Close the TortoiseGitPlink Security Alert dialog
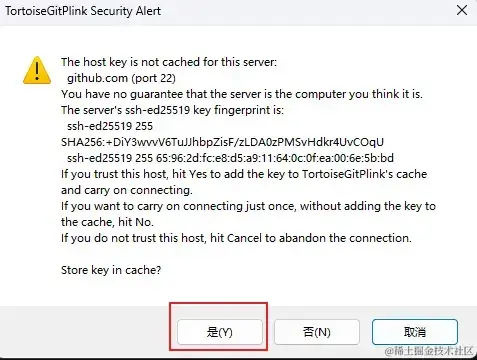The image size is (477, 360). [462, 10]
